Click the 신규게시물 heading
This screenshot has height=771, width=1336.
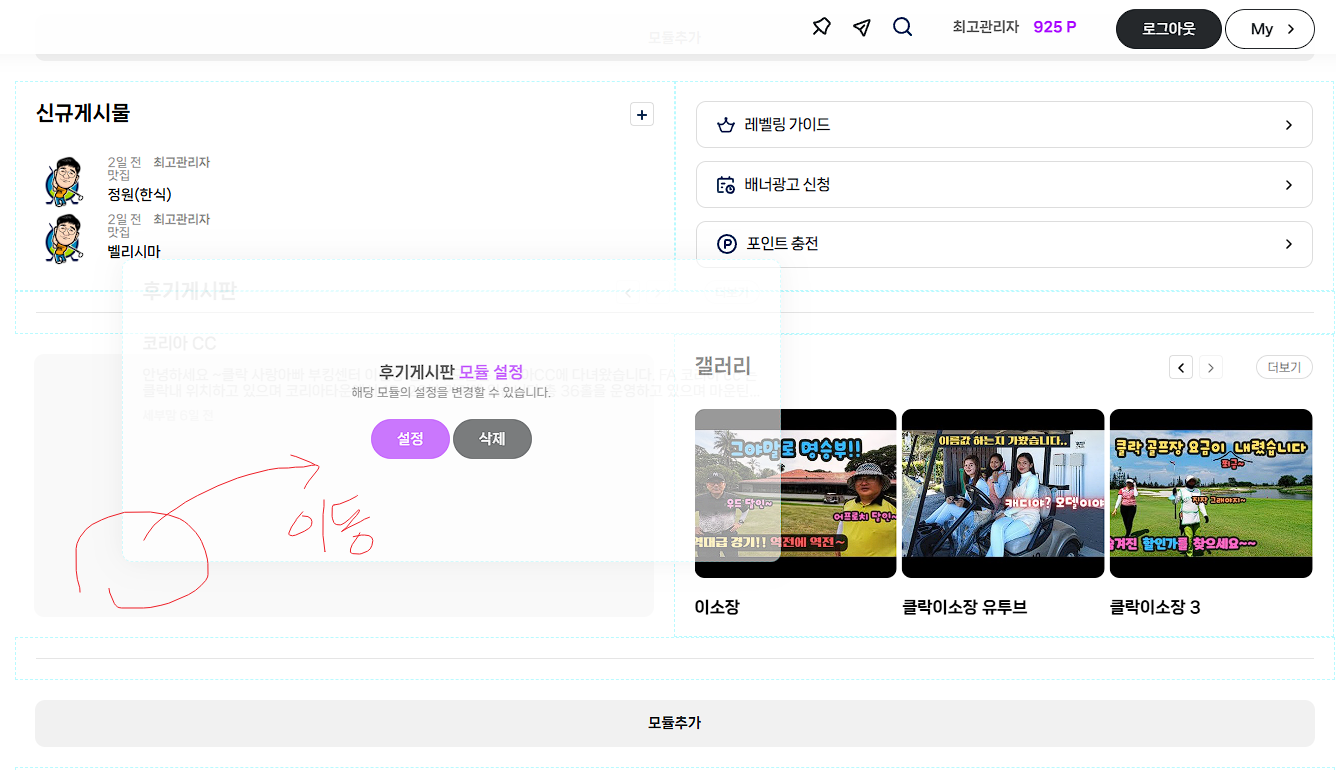coord(83,113)
